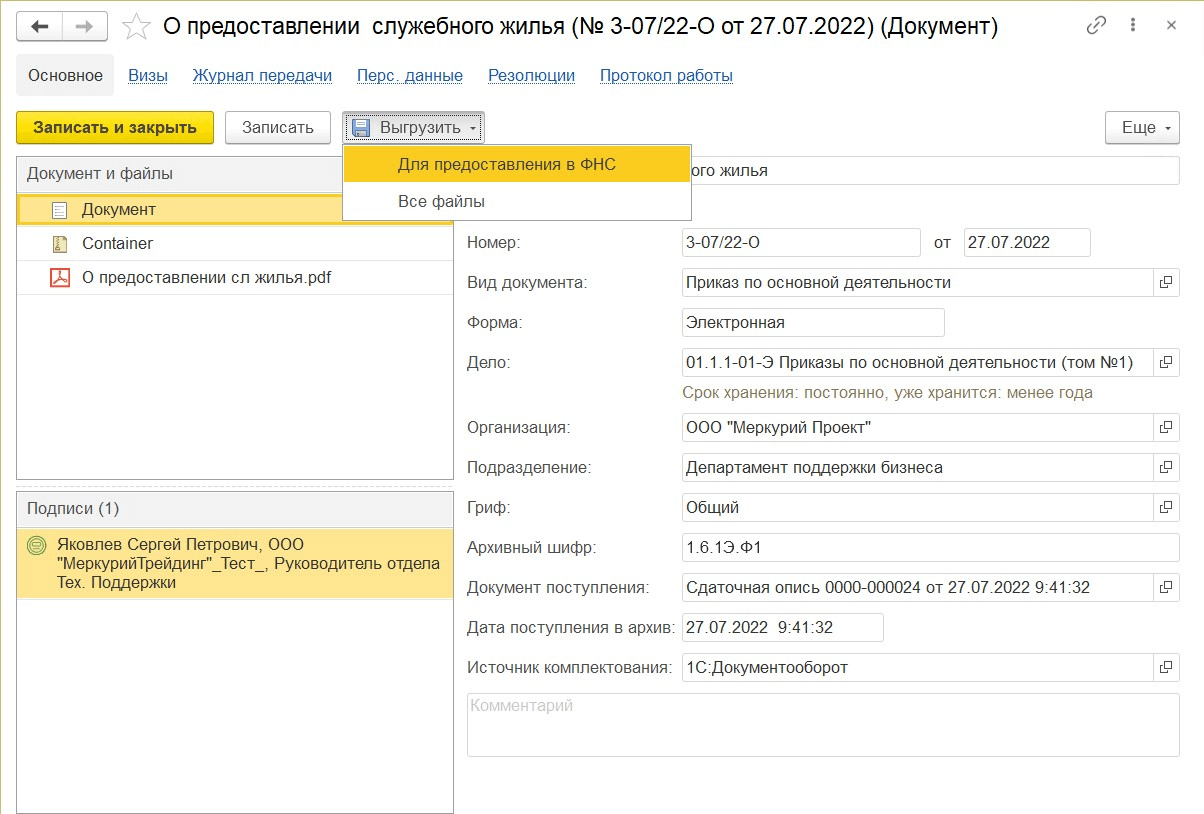Go forward with the right arrow button
Screen dimensions: 1204x814
tap(86, 27)
